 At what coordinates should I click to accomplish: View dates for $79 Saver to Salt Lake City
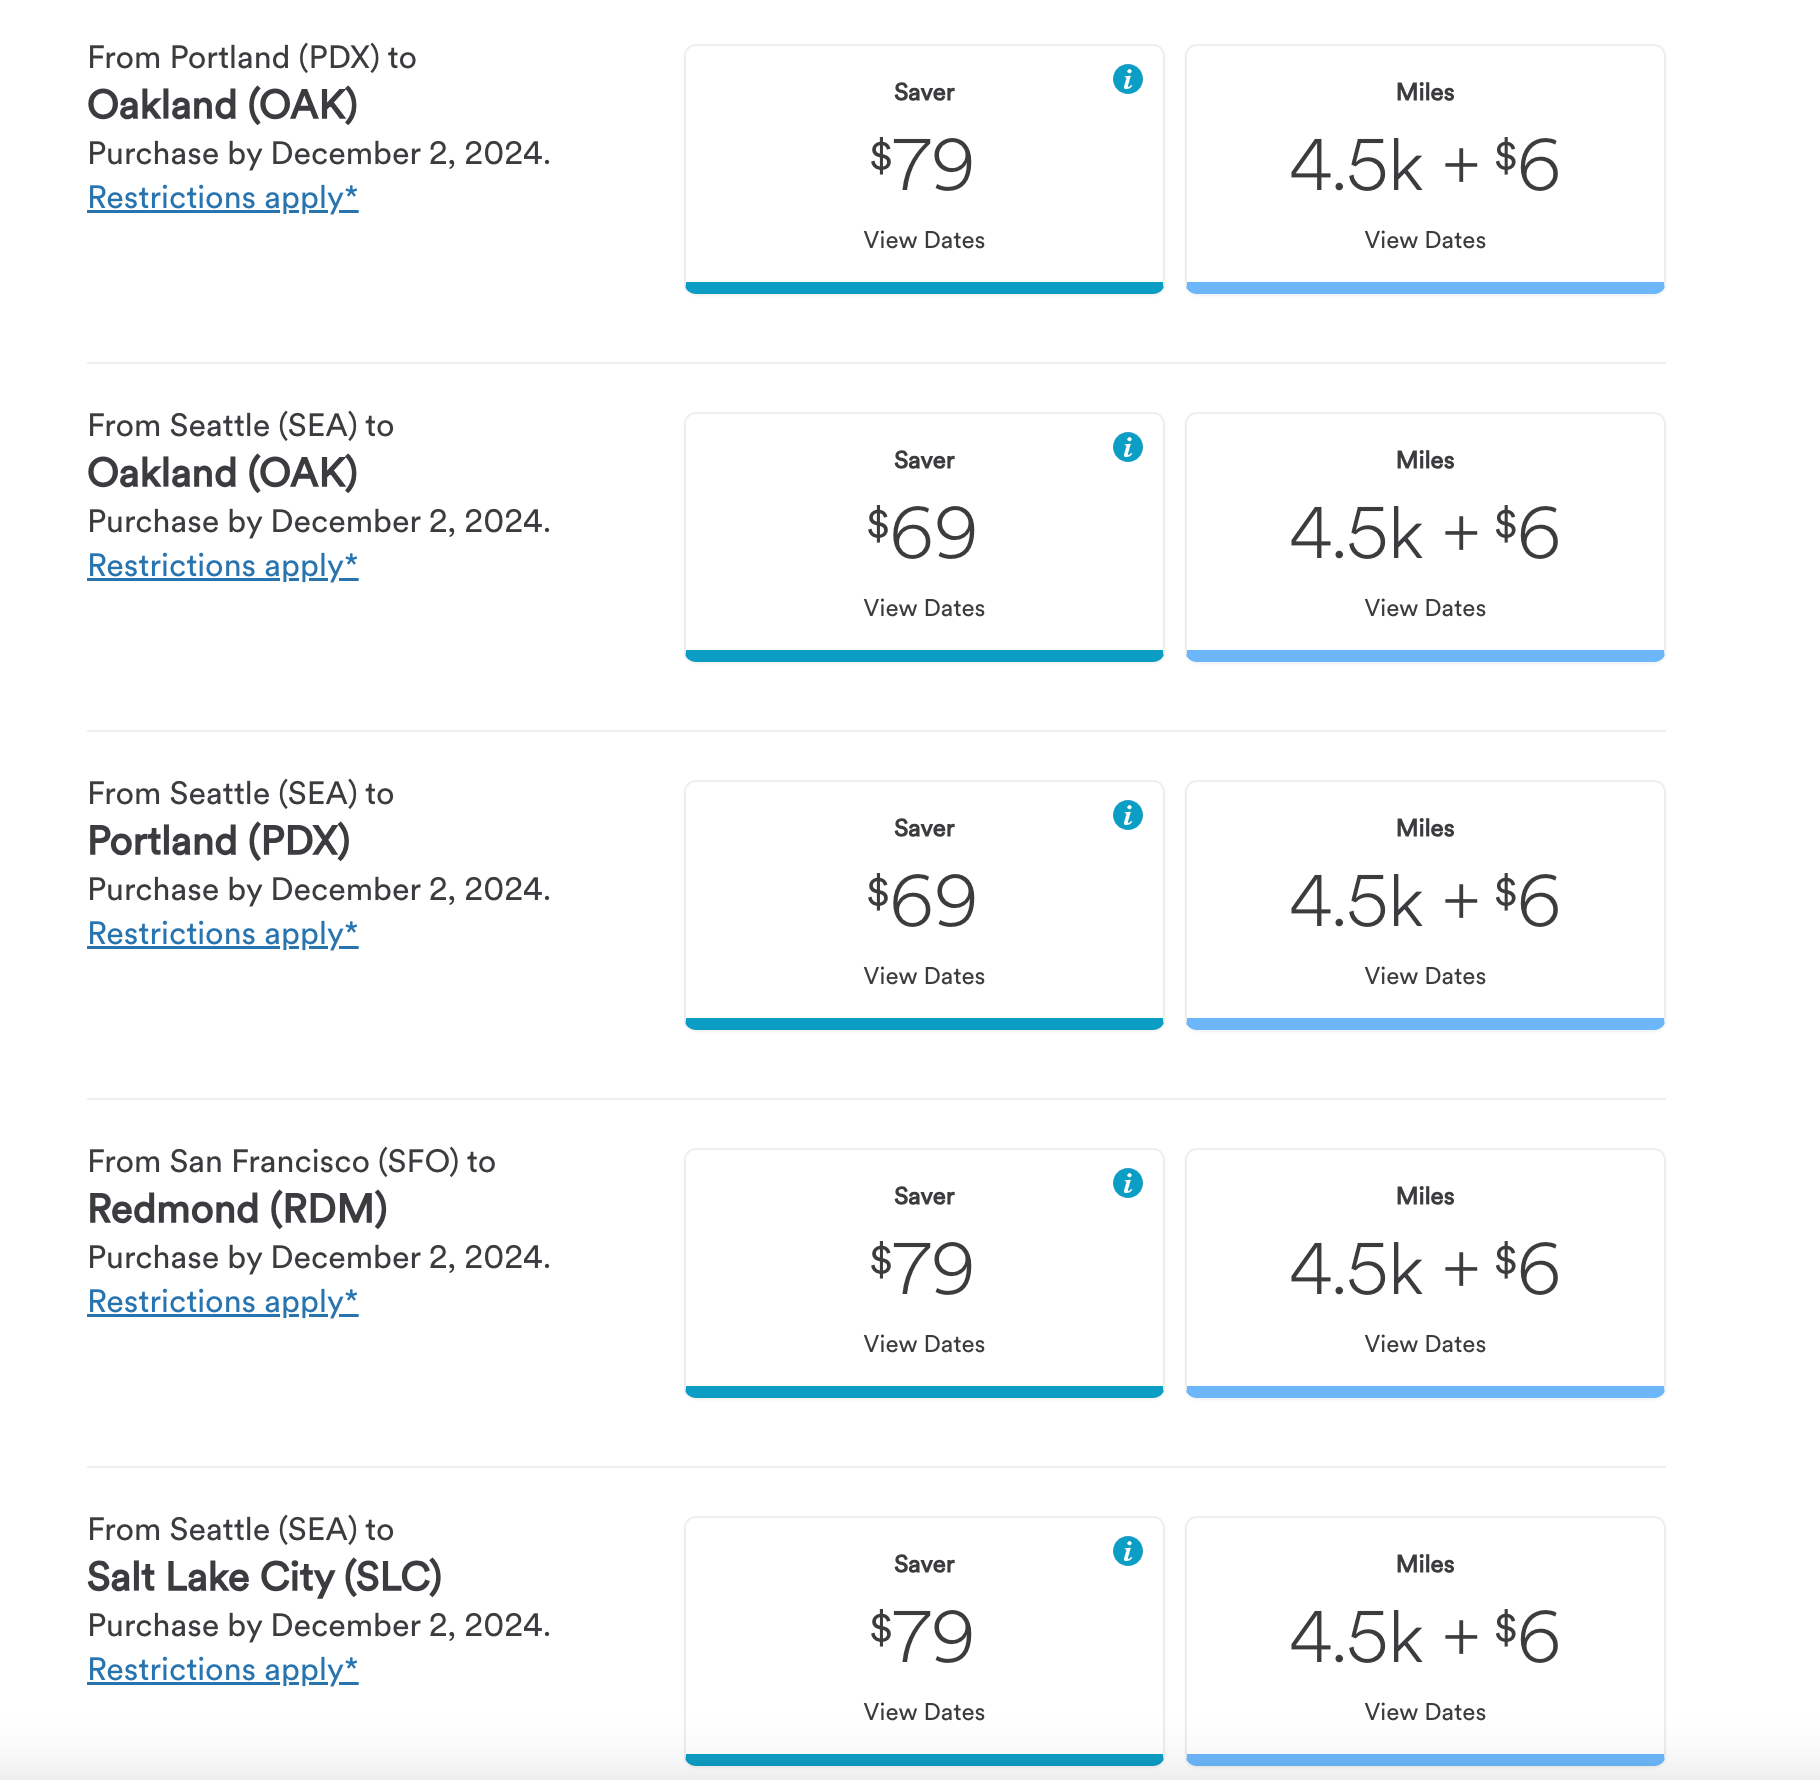point(924,1712)
